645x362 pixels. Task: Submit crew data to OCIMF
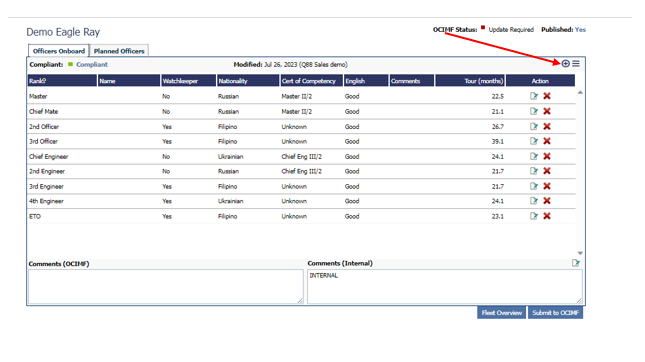(x=555, y=313)
